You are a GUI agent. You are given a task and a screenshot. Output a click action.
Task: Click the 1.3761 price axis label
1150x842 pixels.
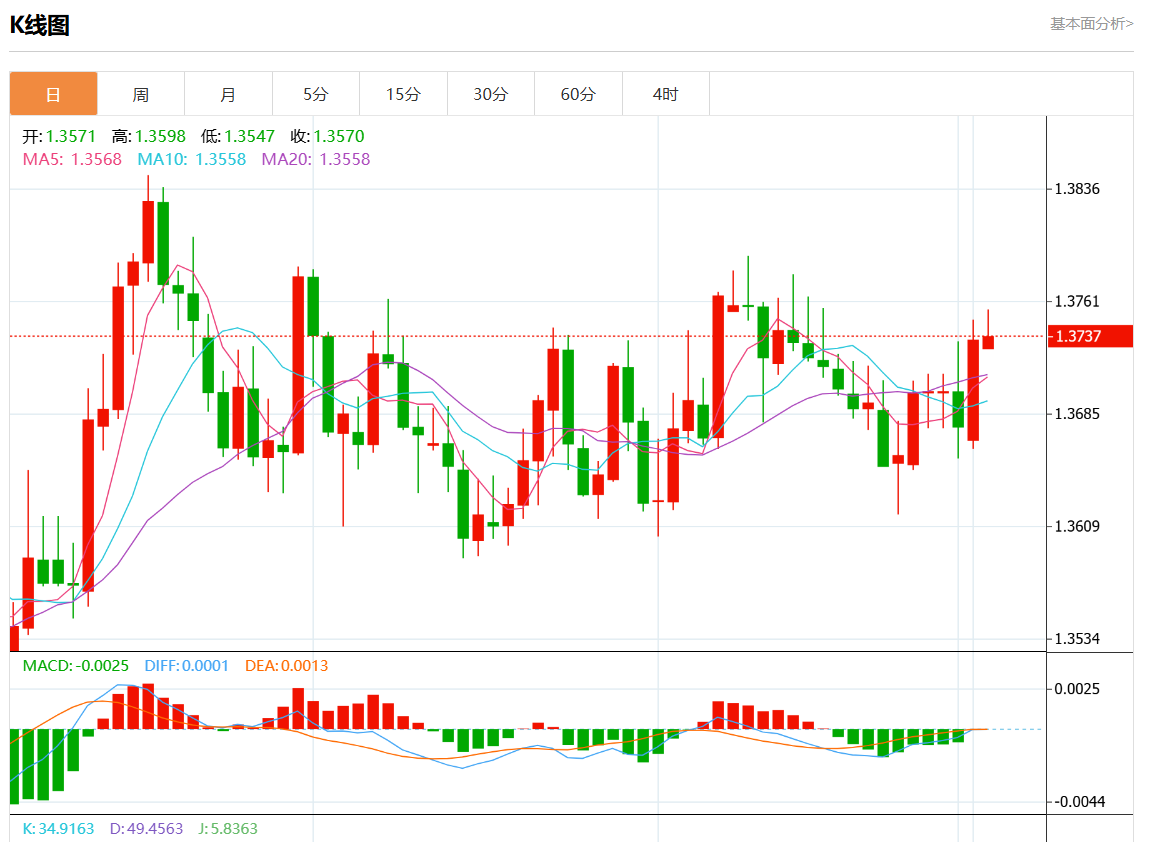pyautogui.click(x=1077, y=301)
